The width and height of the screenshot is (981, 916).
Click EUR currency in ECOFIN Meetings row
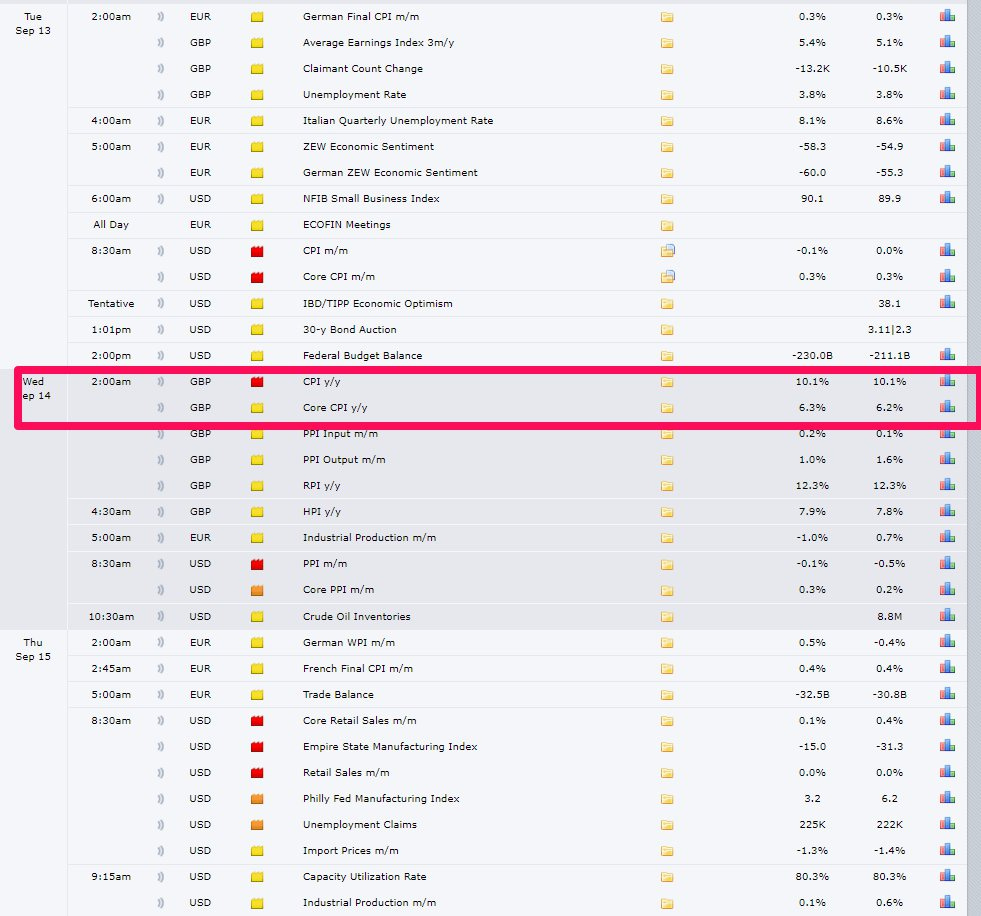(x=200, y=224)
